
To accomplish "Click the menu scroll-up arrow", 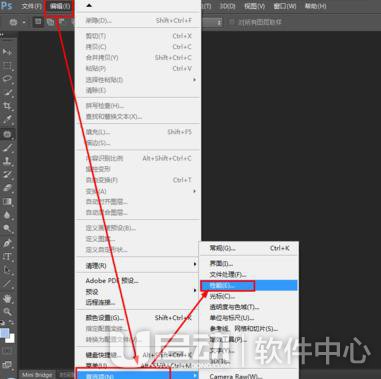I will tap(89, 6).
